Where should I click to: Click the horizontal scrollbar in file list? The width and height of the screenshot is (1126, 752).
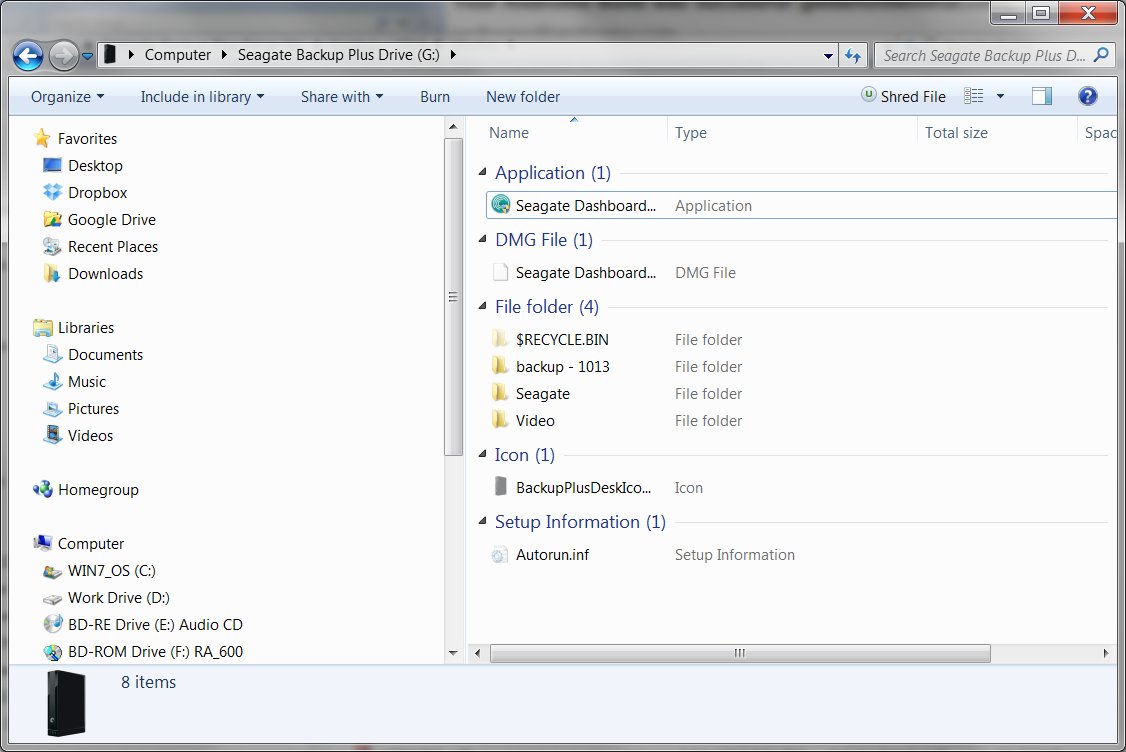click(740, 653)
